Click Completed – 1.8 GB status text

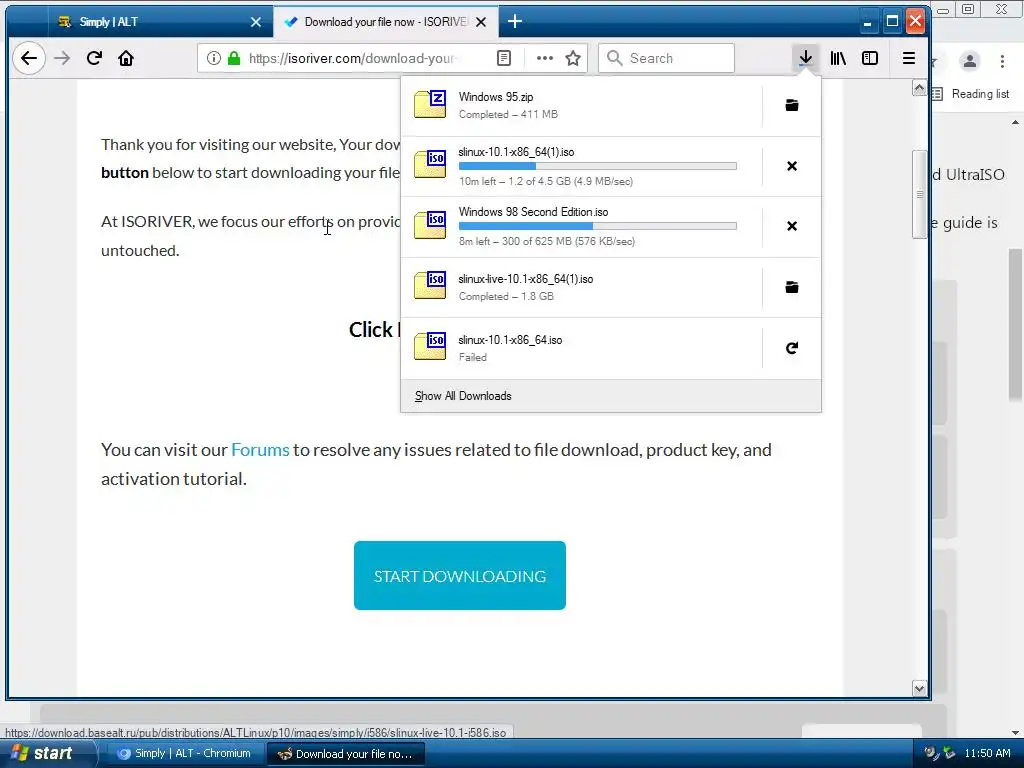click(506, 296)
